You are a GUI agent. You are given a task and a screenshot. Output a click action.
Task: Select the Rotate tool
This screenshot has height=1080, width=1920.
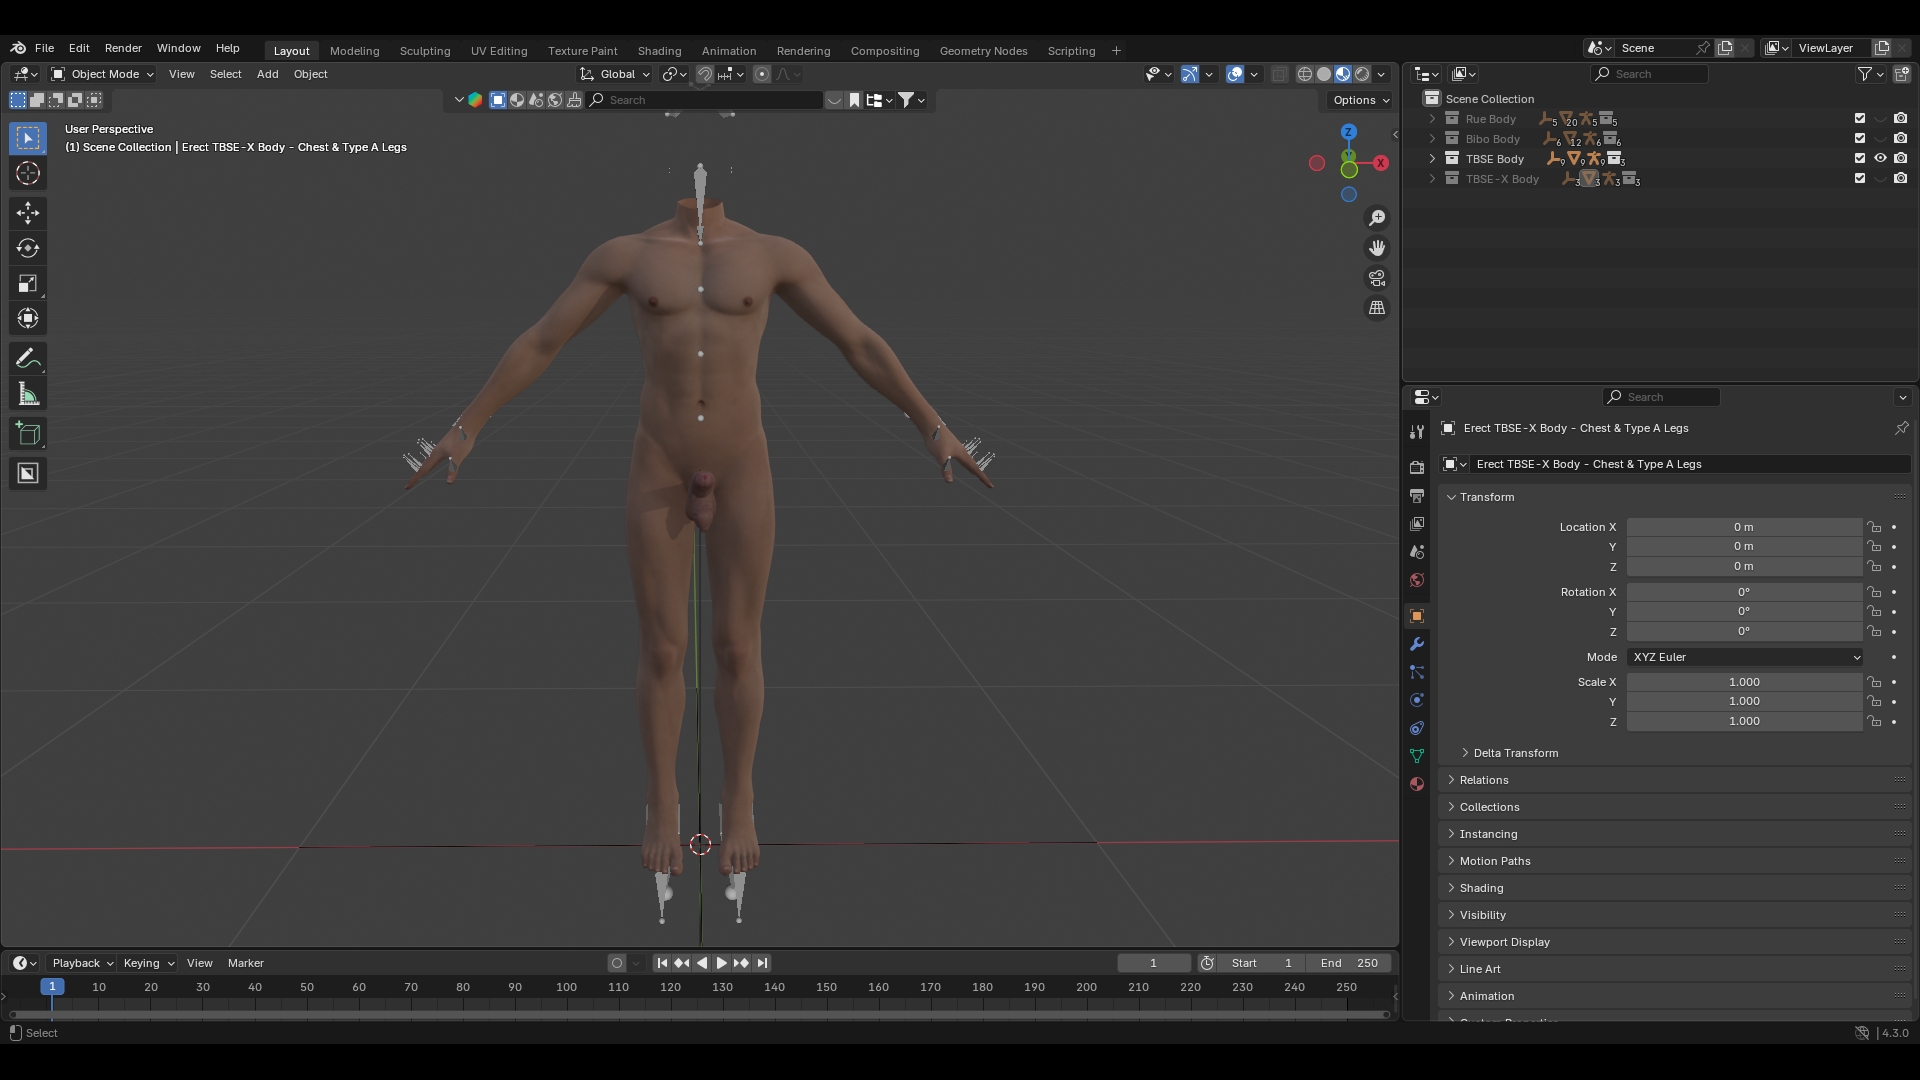click(x=28, y=248)
